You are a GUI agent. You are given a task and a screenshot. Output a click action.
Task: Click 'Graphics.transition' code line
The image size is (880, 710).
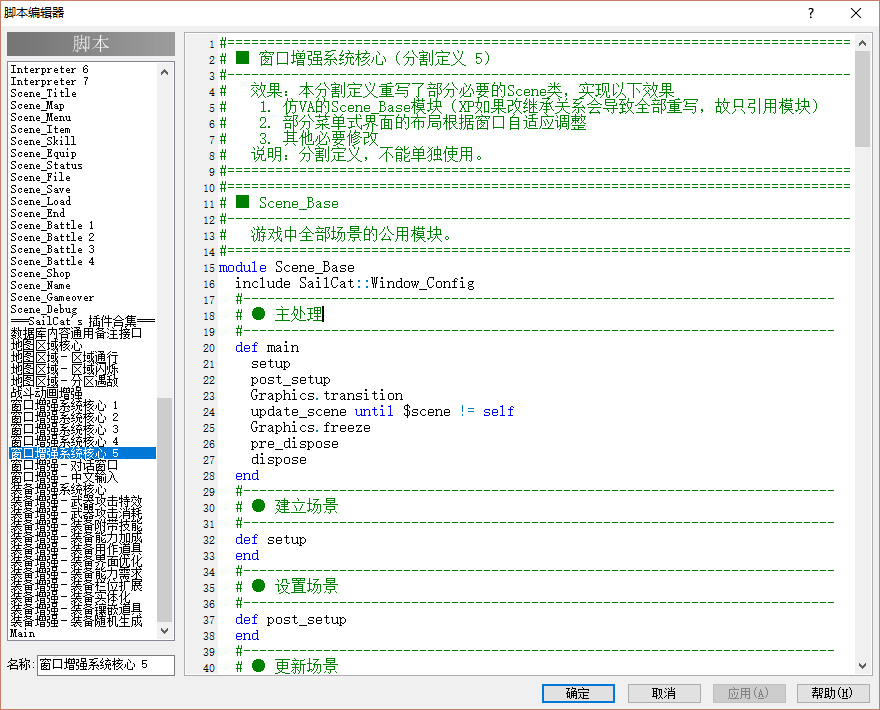327,396
